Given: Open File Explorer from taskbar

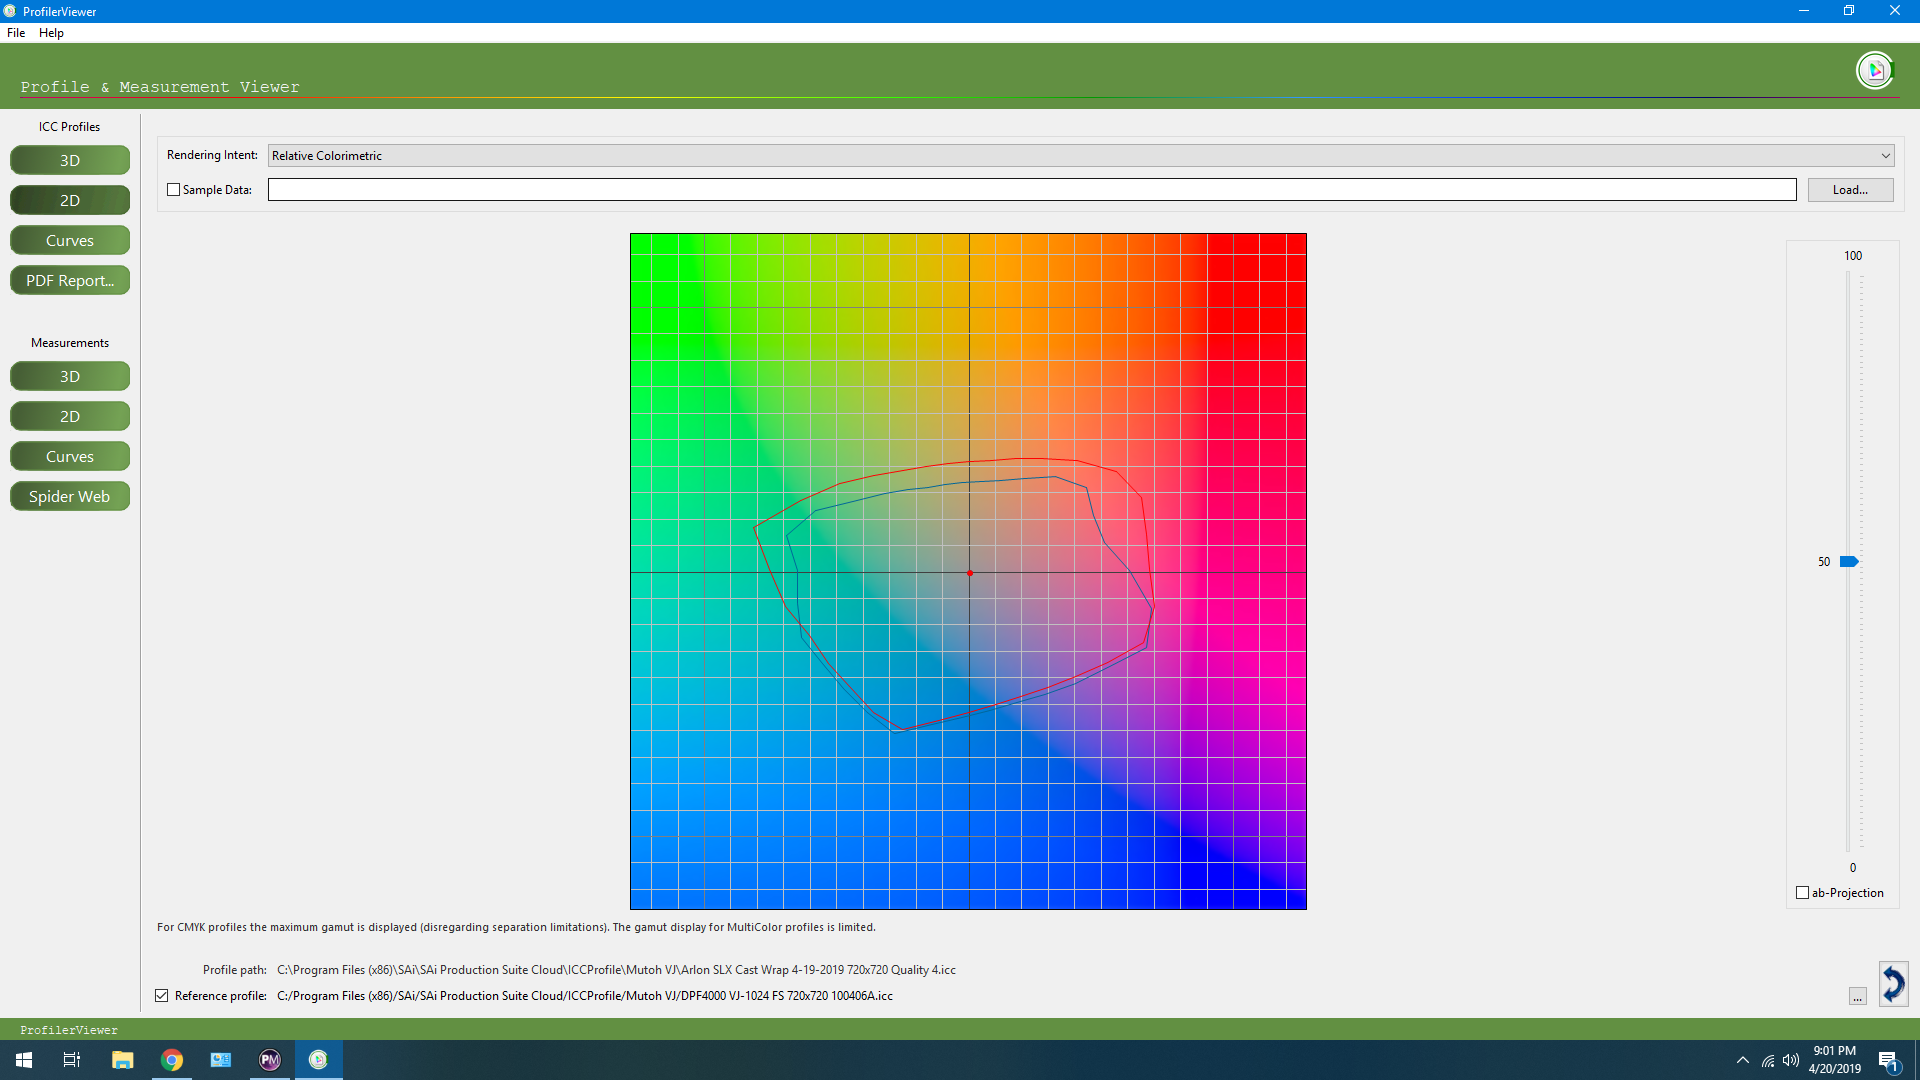Looking at the screenshot, I should pyautogui.click(x=122, y=1060).
